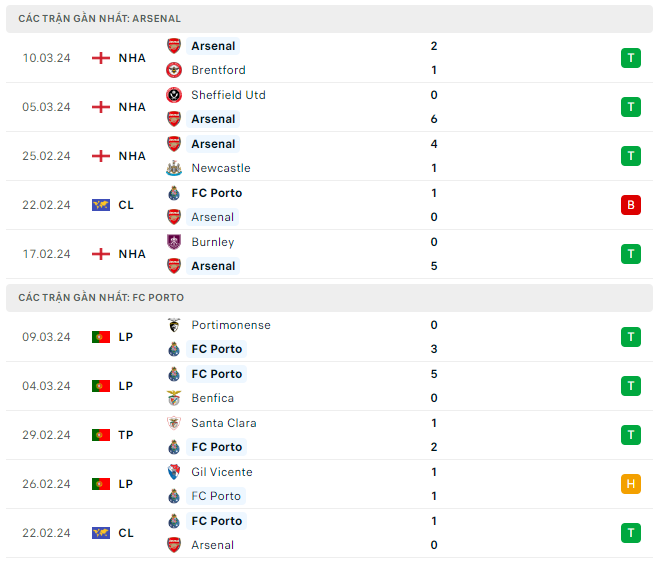The width and height of the screenshot is (657, 564).
Task: Open the Sheffield Utd team link
Action: tap(228, 95)
